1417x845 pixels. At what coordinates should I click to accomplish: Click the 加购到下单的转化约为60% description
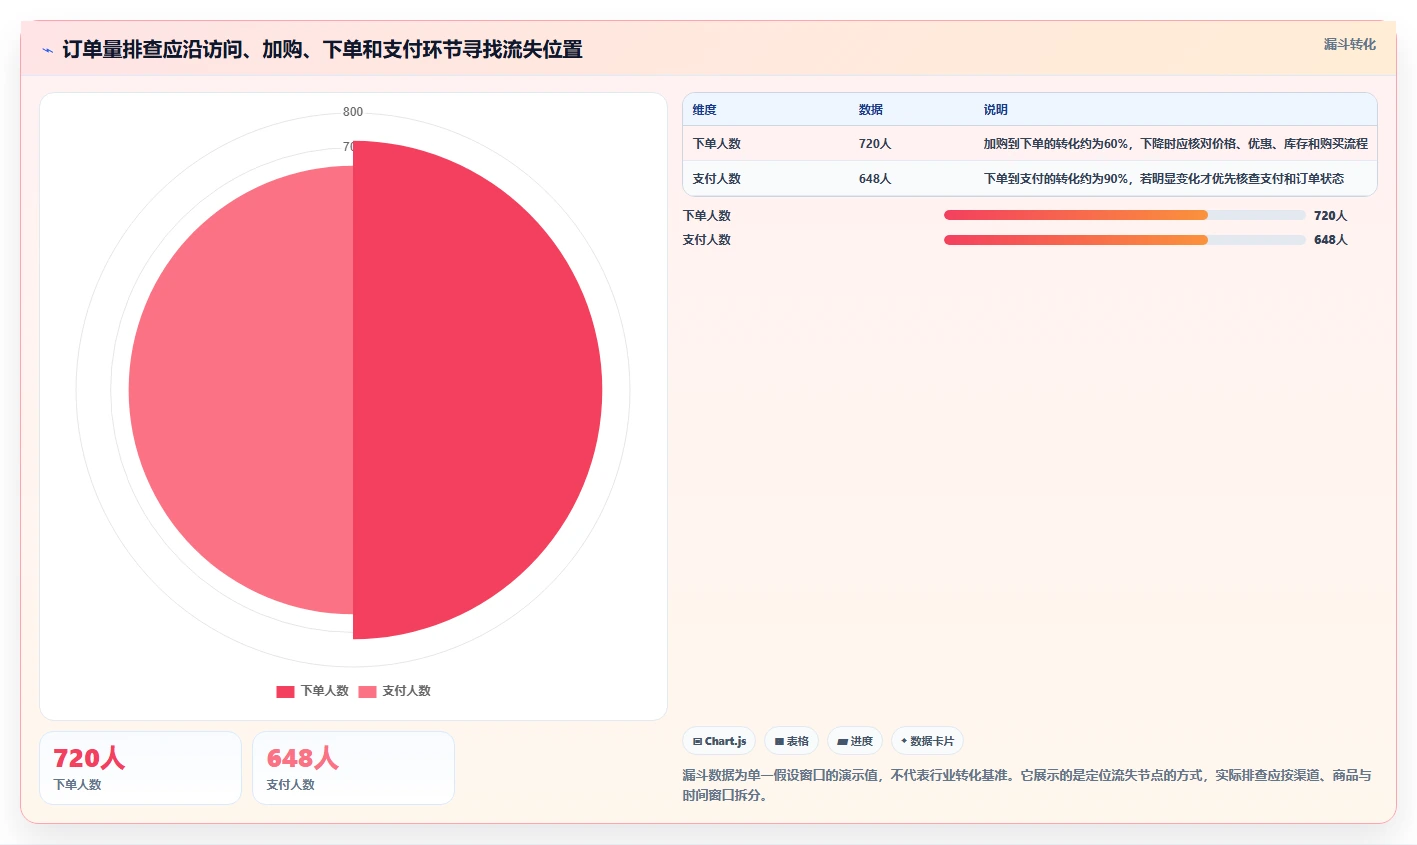click(x=1175, y=144)
